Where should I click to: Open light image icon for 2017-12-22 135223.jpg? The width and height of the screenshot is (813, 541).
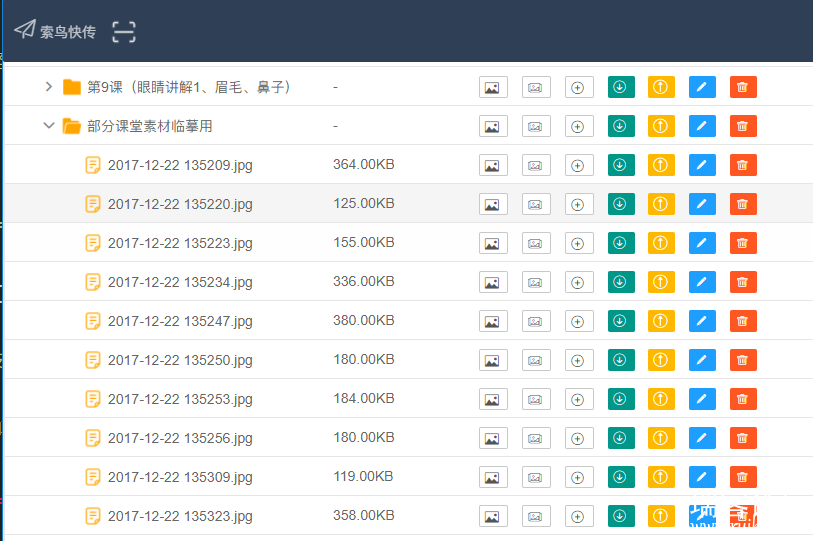click(536, 243)
